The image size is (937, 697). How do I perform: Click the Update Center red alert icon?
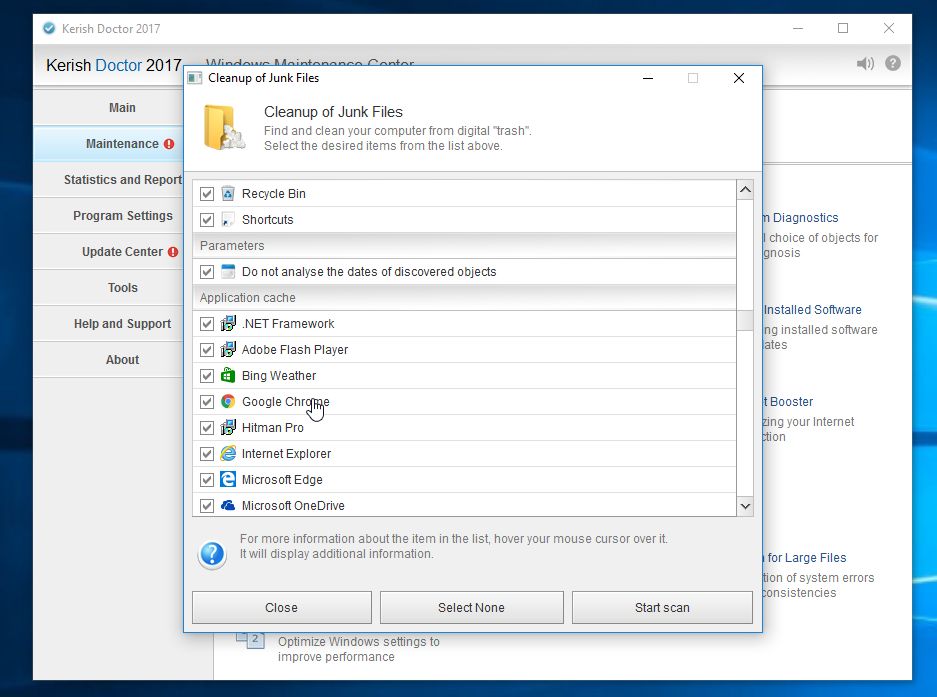click(173, 252)
